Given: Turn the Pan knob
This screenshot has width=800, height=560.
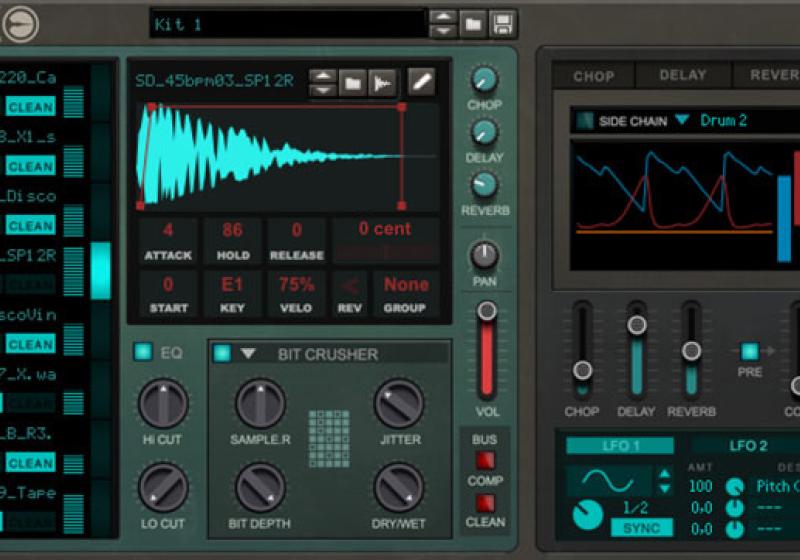Looking at the screenshot, I should click(484, 256).
